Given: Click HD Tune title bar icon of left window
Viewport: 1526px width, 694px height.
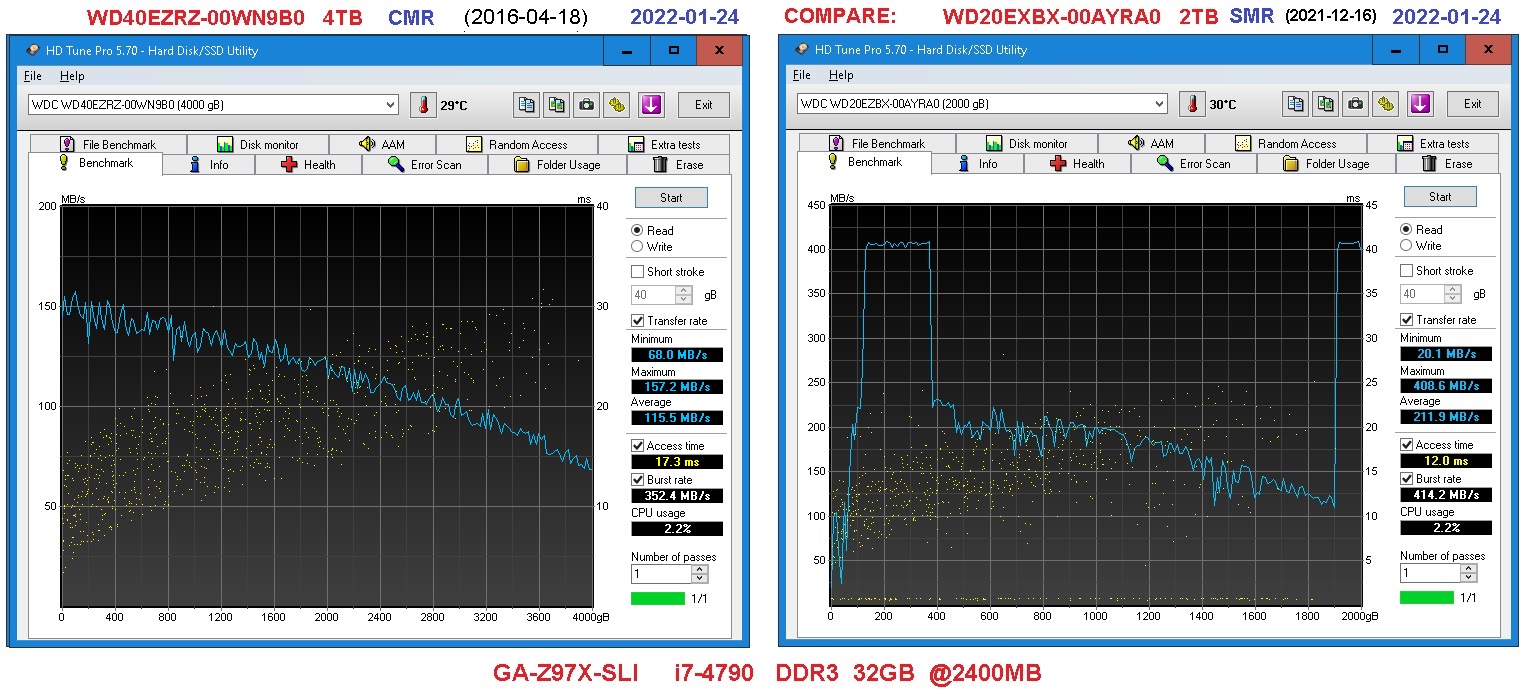Looking at the screenshot, I should pos(34,50).
